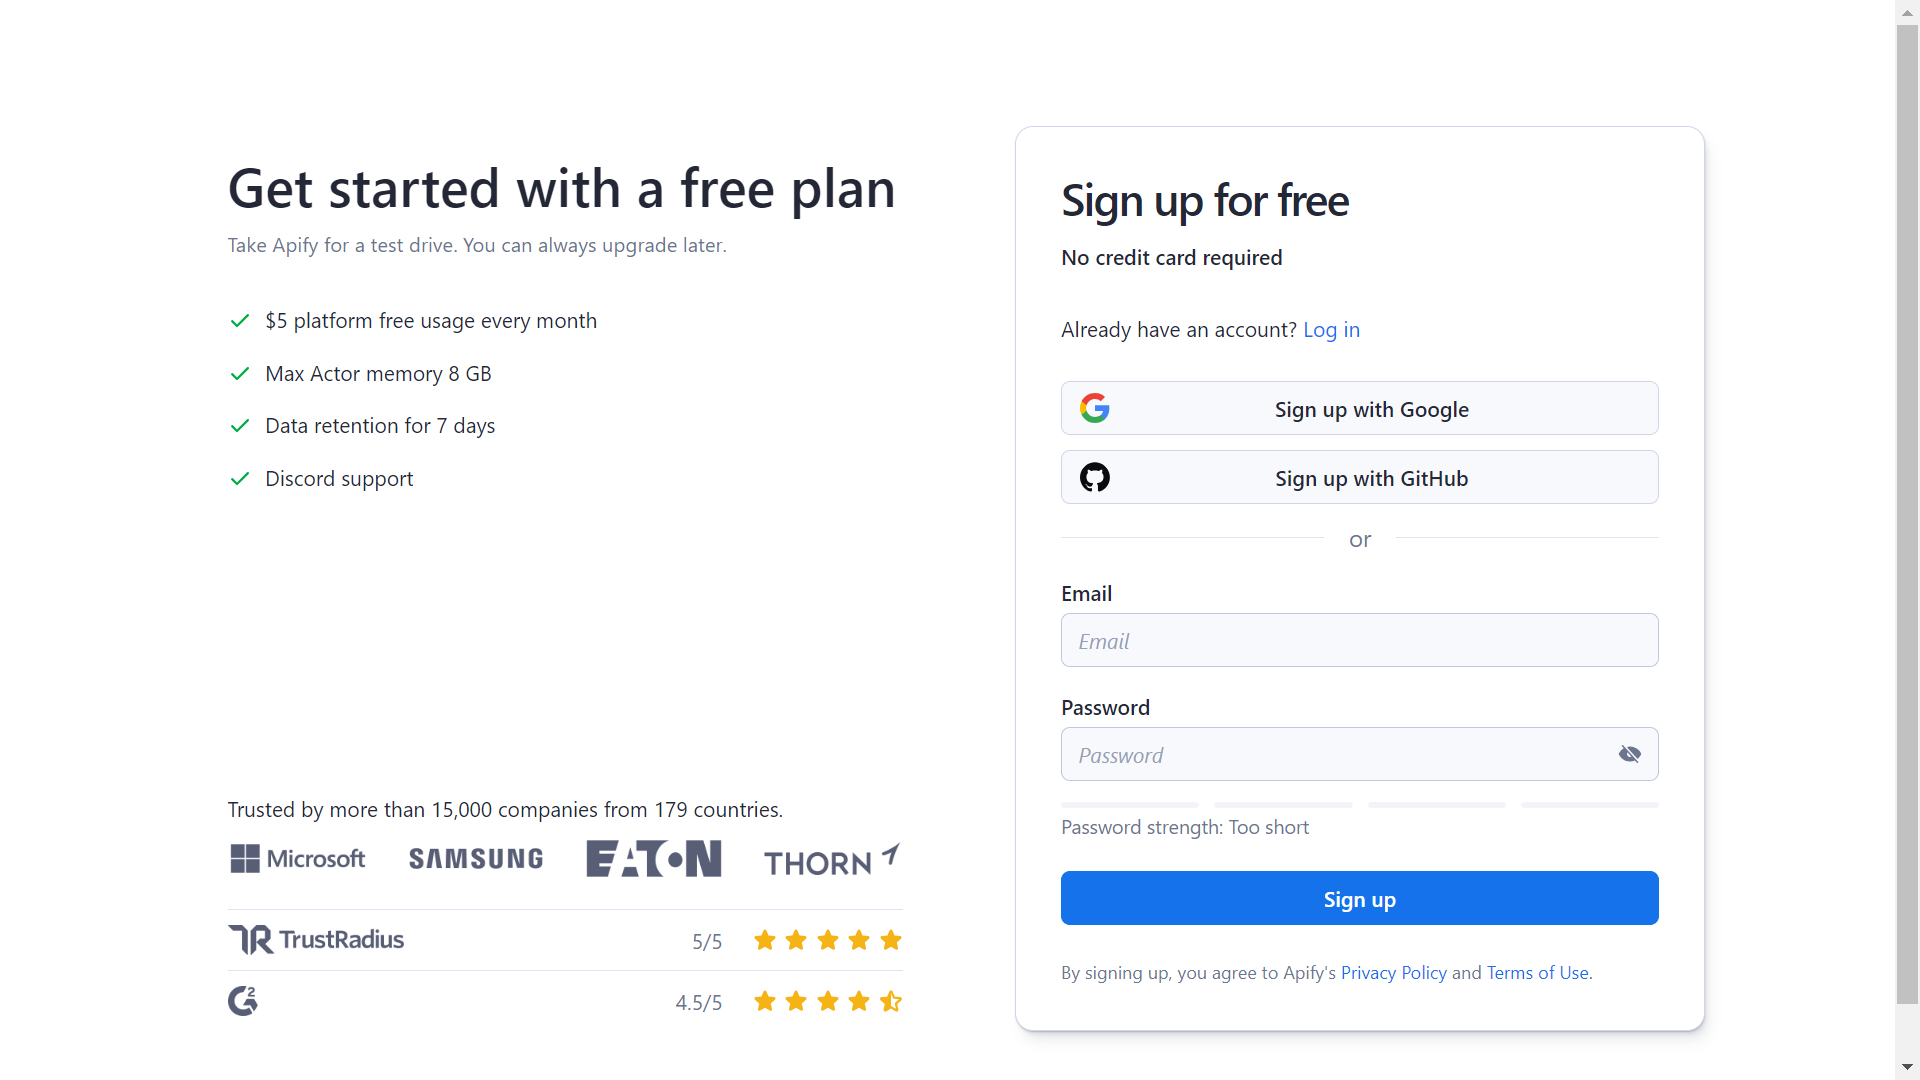Open the Privacy Policy link
1920x1080 pixels.
[1393, 973]
